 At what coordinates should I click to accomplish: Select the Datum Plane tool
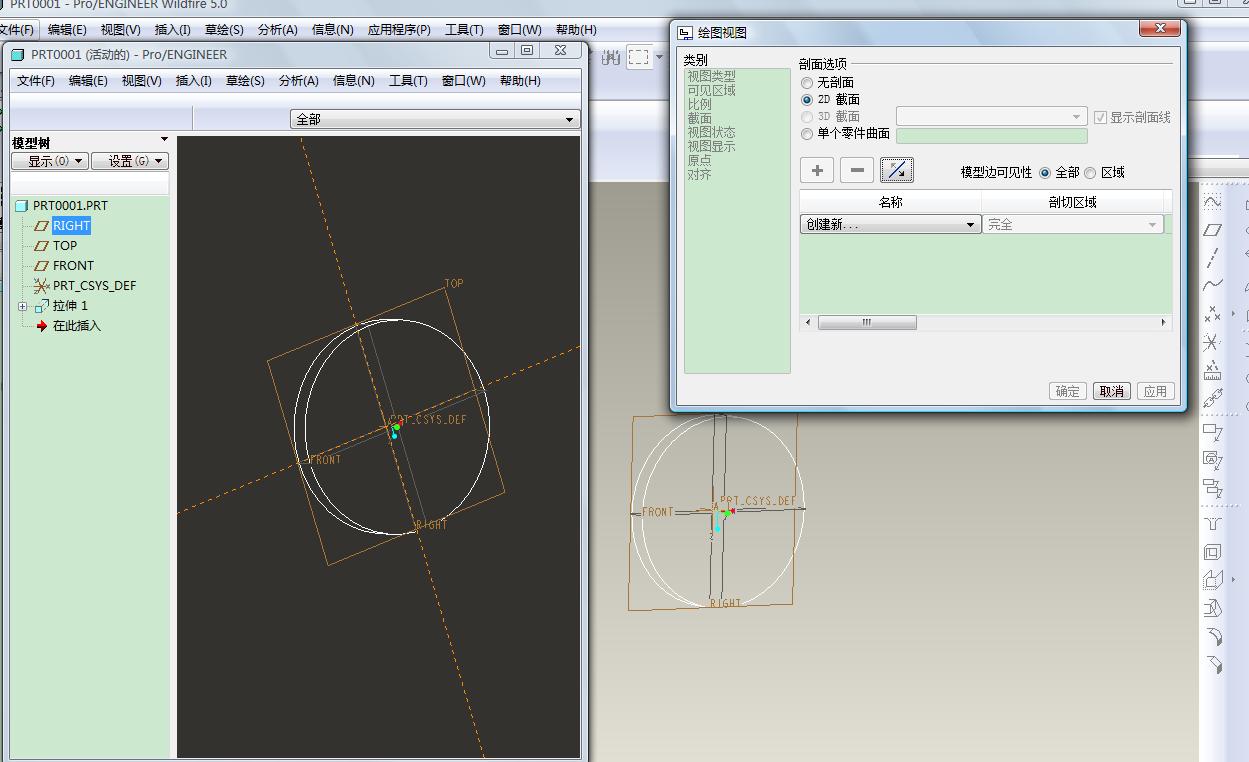1212,230
